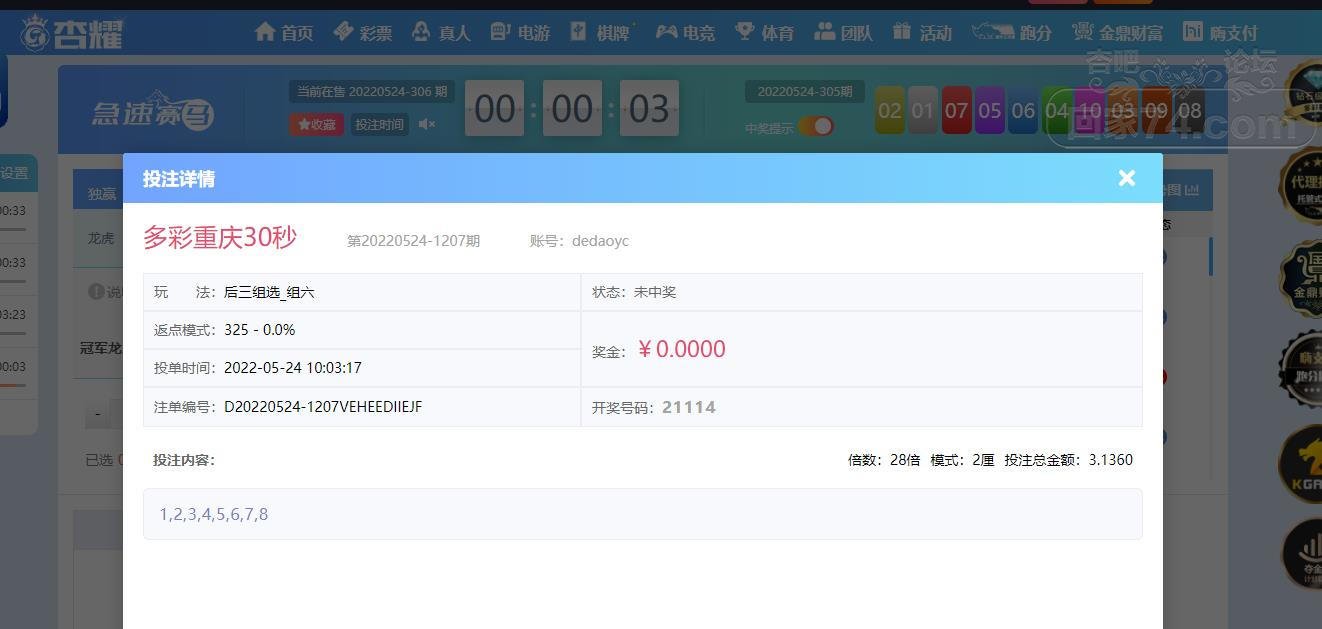1322x629 pixels.
Task: Click the prize amount ￥0.0000
Action: [681, 349]
